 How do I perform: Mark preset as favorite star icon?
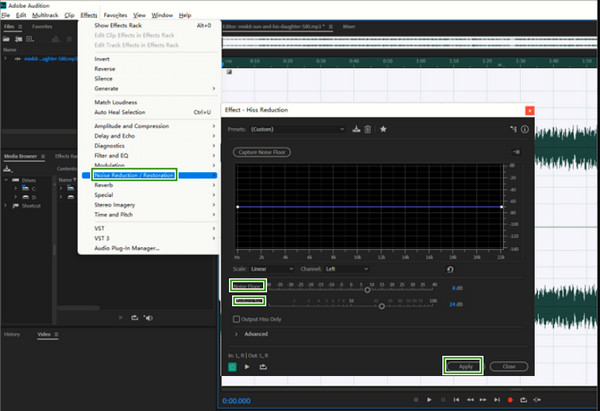(x=383, y=129)
